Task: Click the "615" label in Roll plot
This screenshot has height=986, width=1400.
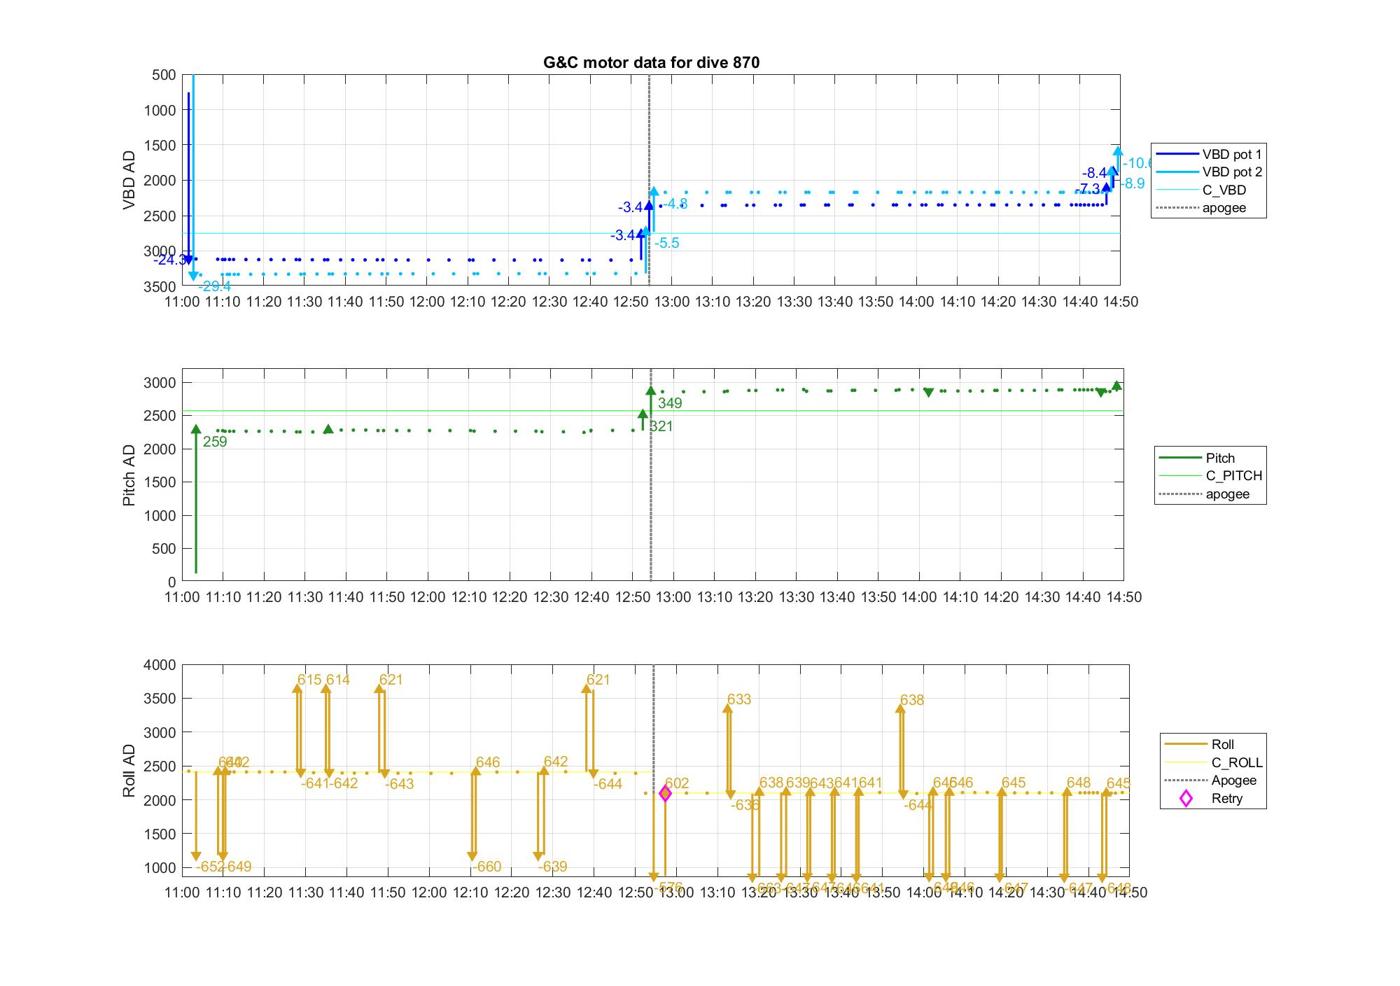Action: (x=309, y=680)
